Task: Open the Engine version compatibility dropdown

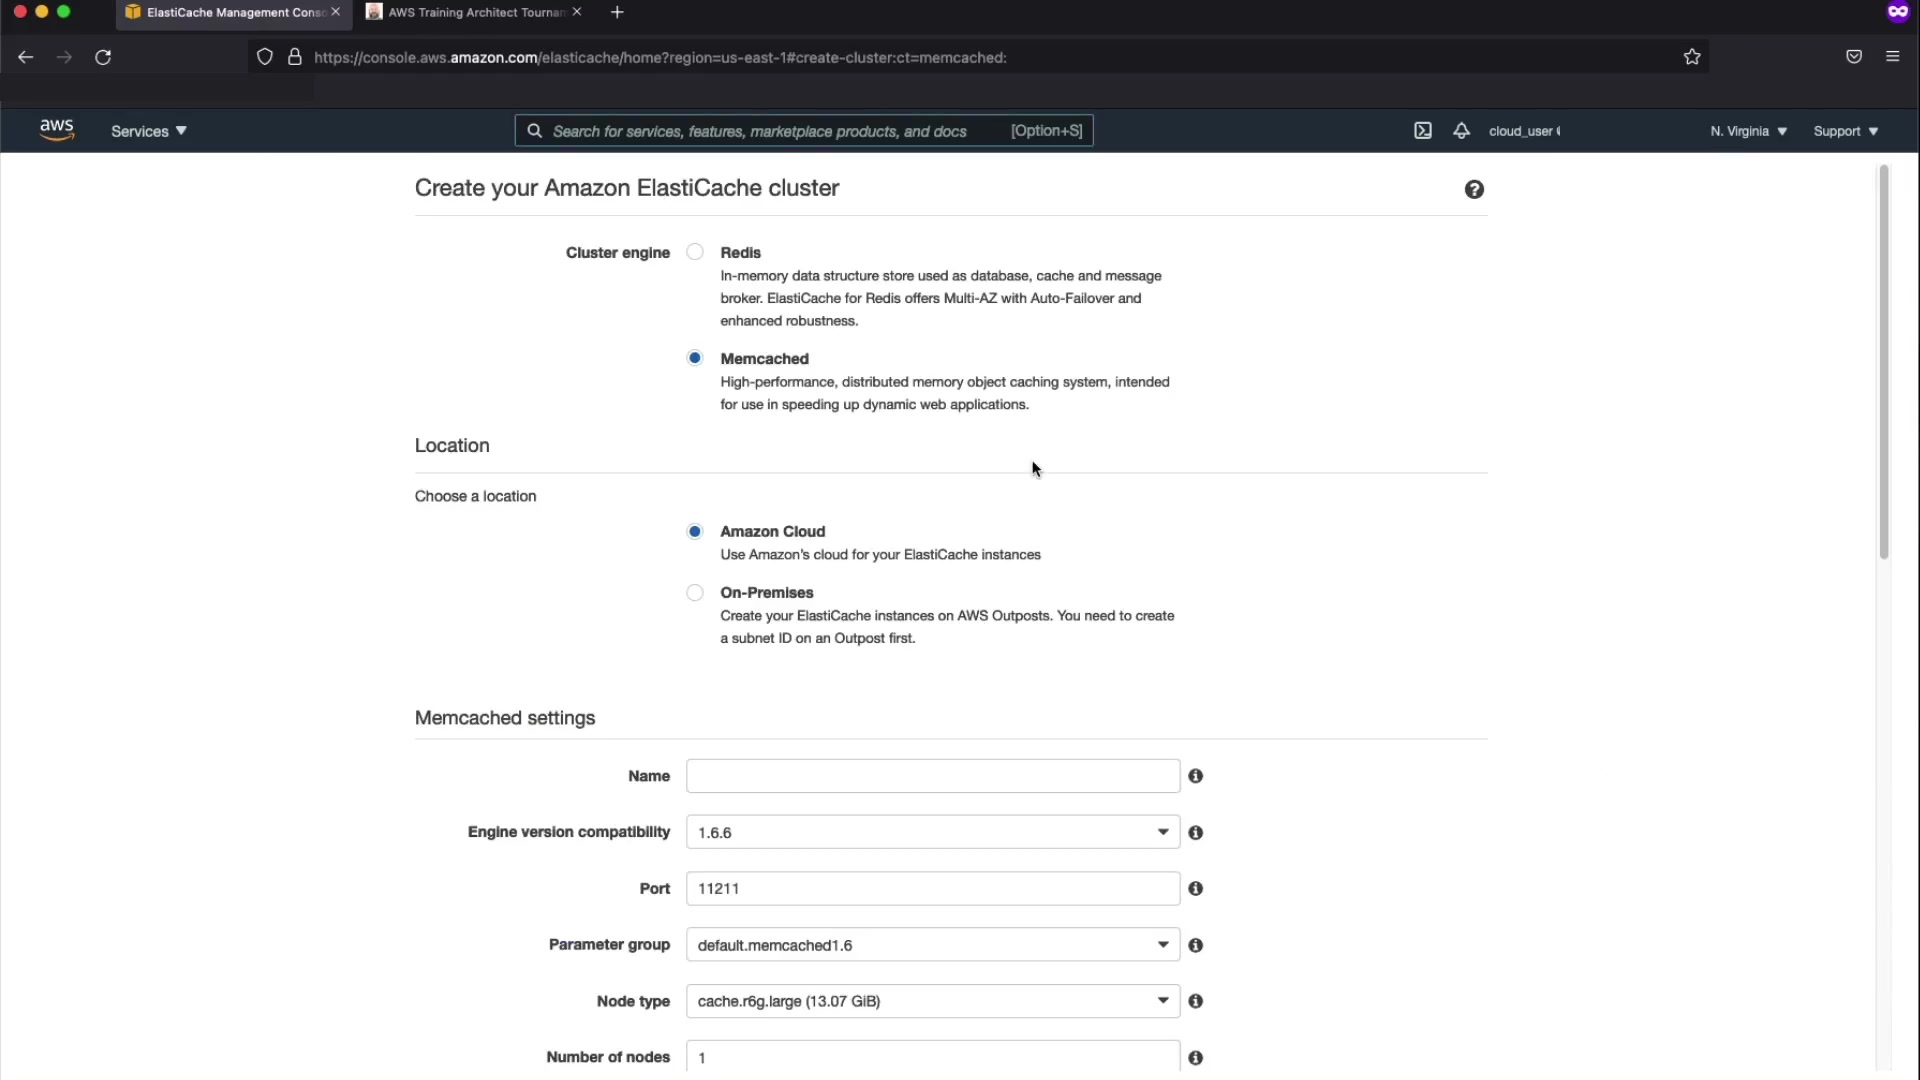Action: pyautogui.click(x=932, y=832)
